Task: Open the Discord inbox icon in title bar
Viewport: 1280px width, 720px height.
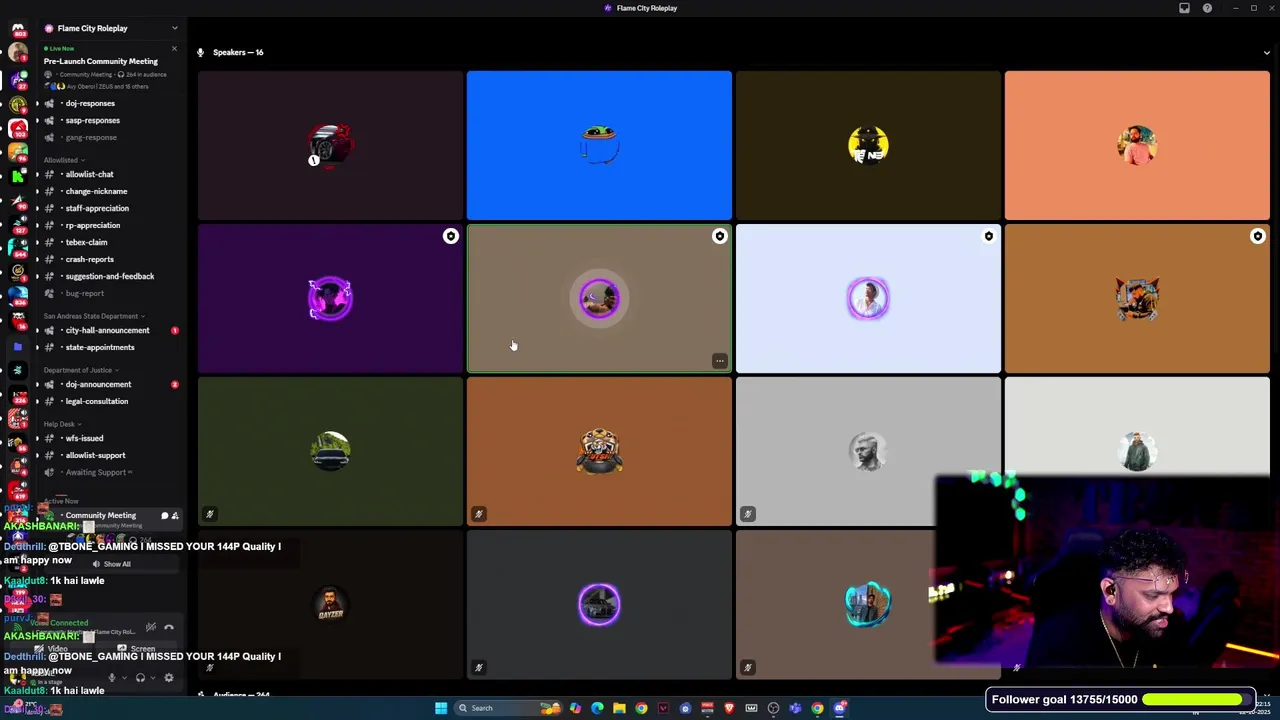Action: (x=1184, y=8)
